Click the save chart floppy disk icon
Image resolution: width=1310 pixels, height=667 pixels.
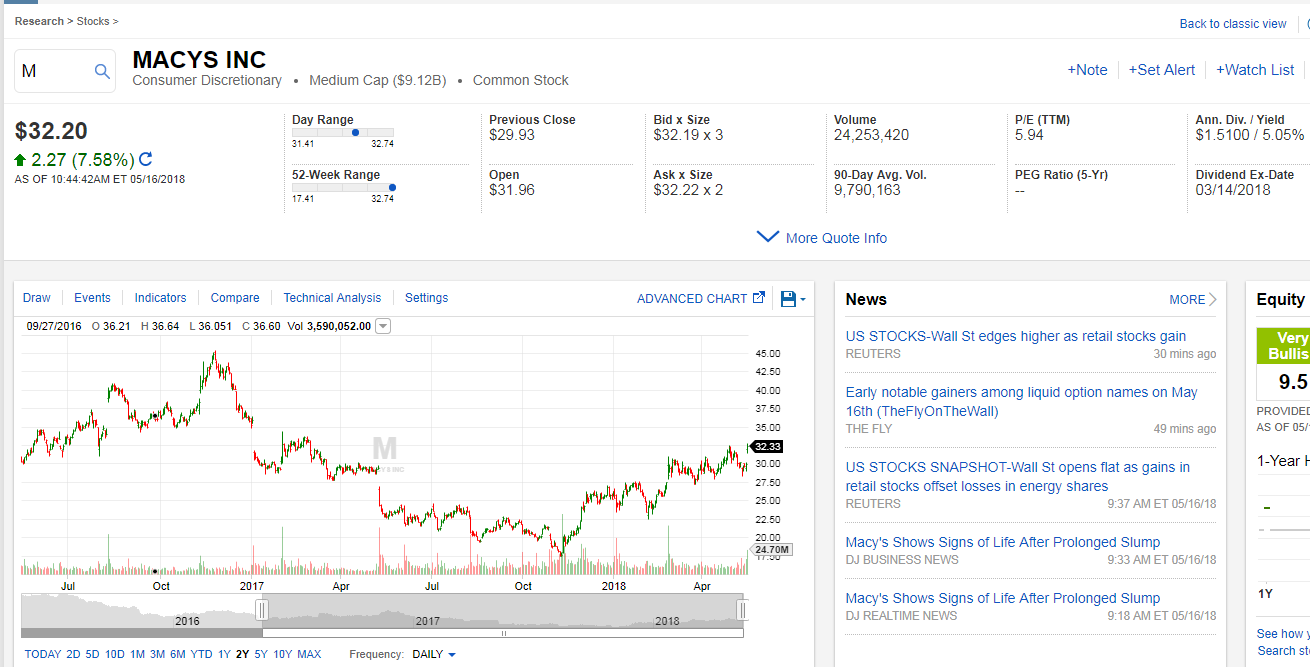click(788, 299)
